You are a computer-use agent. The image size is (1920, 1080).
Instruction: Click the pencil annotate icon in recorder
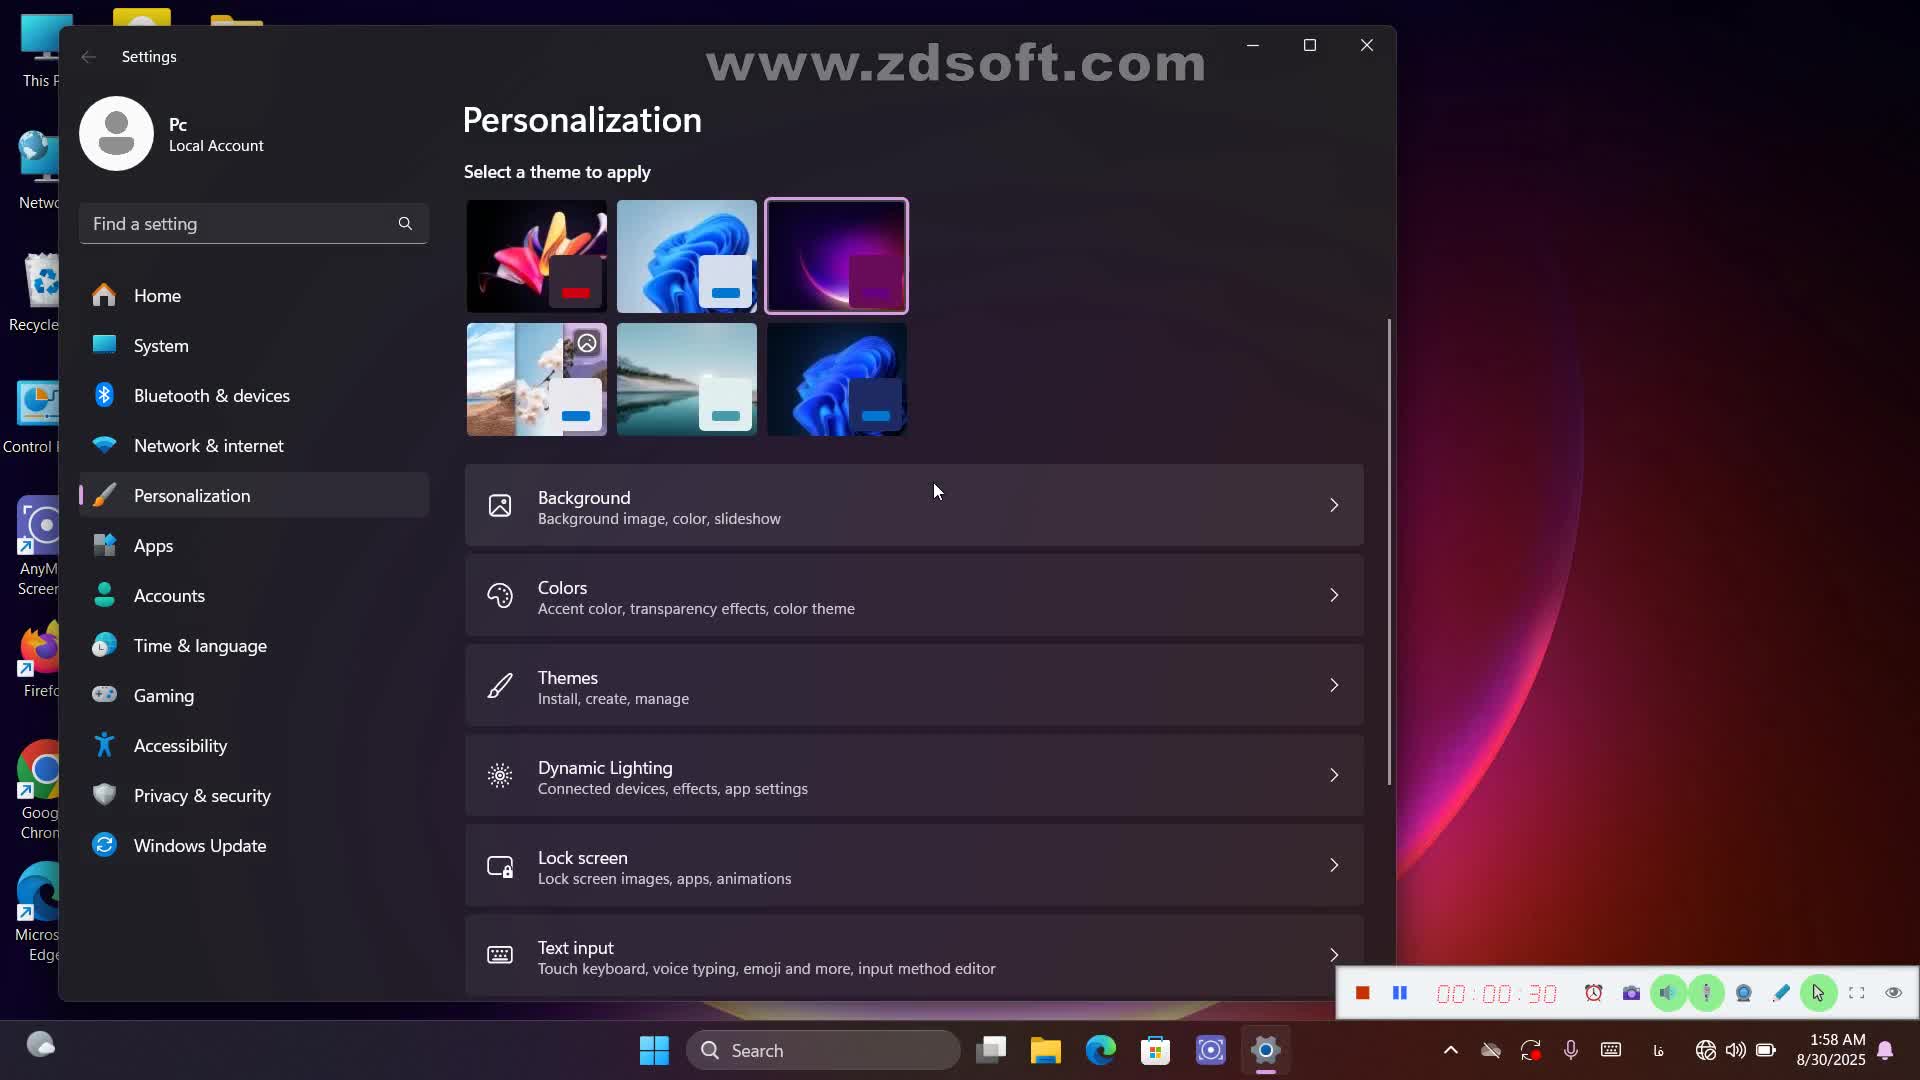pyautogui.click(x=1781, y=993)
